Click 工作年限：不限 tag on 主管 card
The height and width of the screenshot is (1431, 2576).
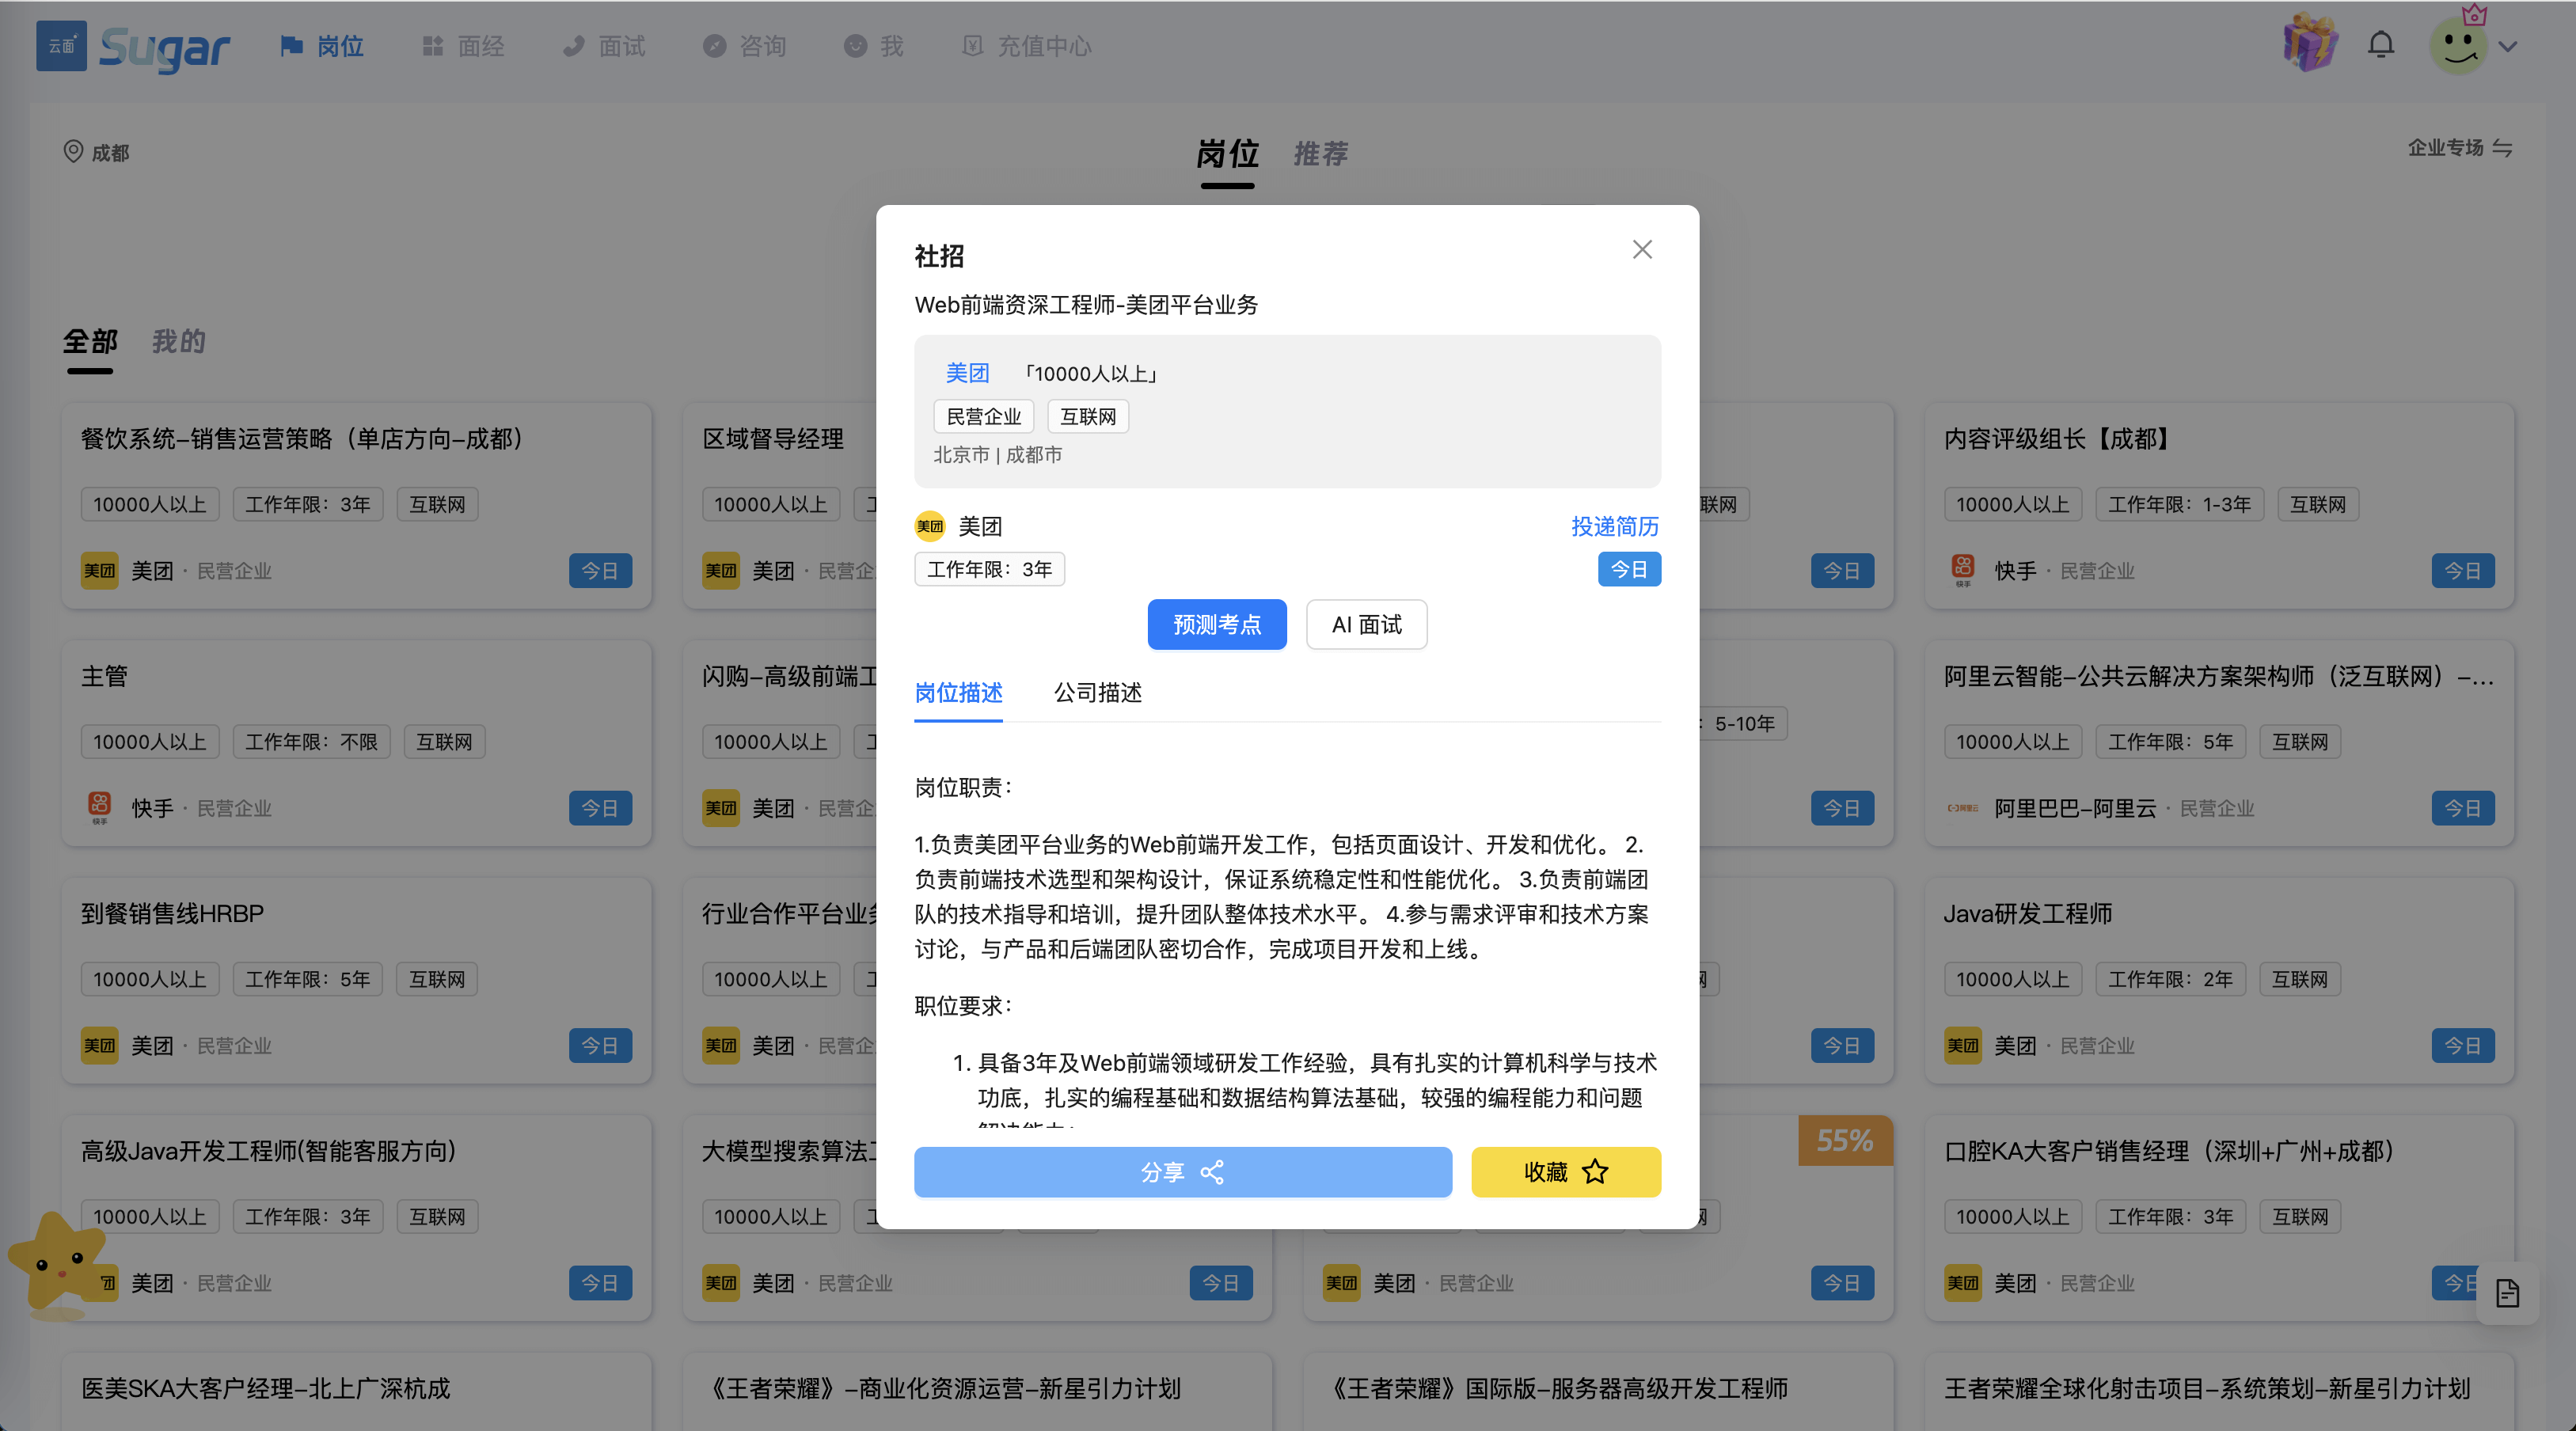312,742
